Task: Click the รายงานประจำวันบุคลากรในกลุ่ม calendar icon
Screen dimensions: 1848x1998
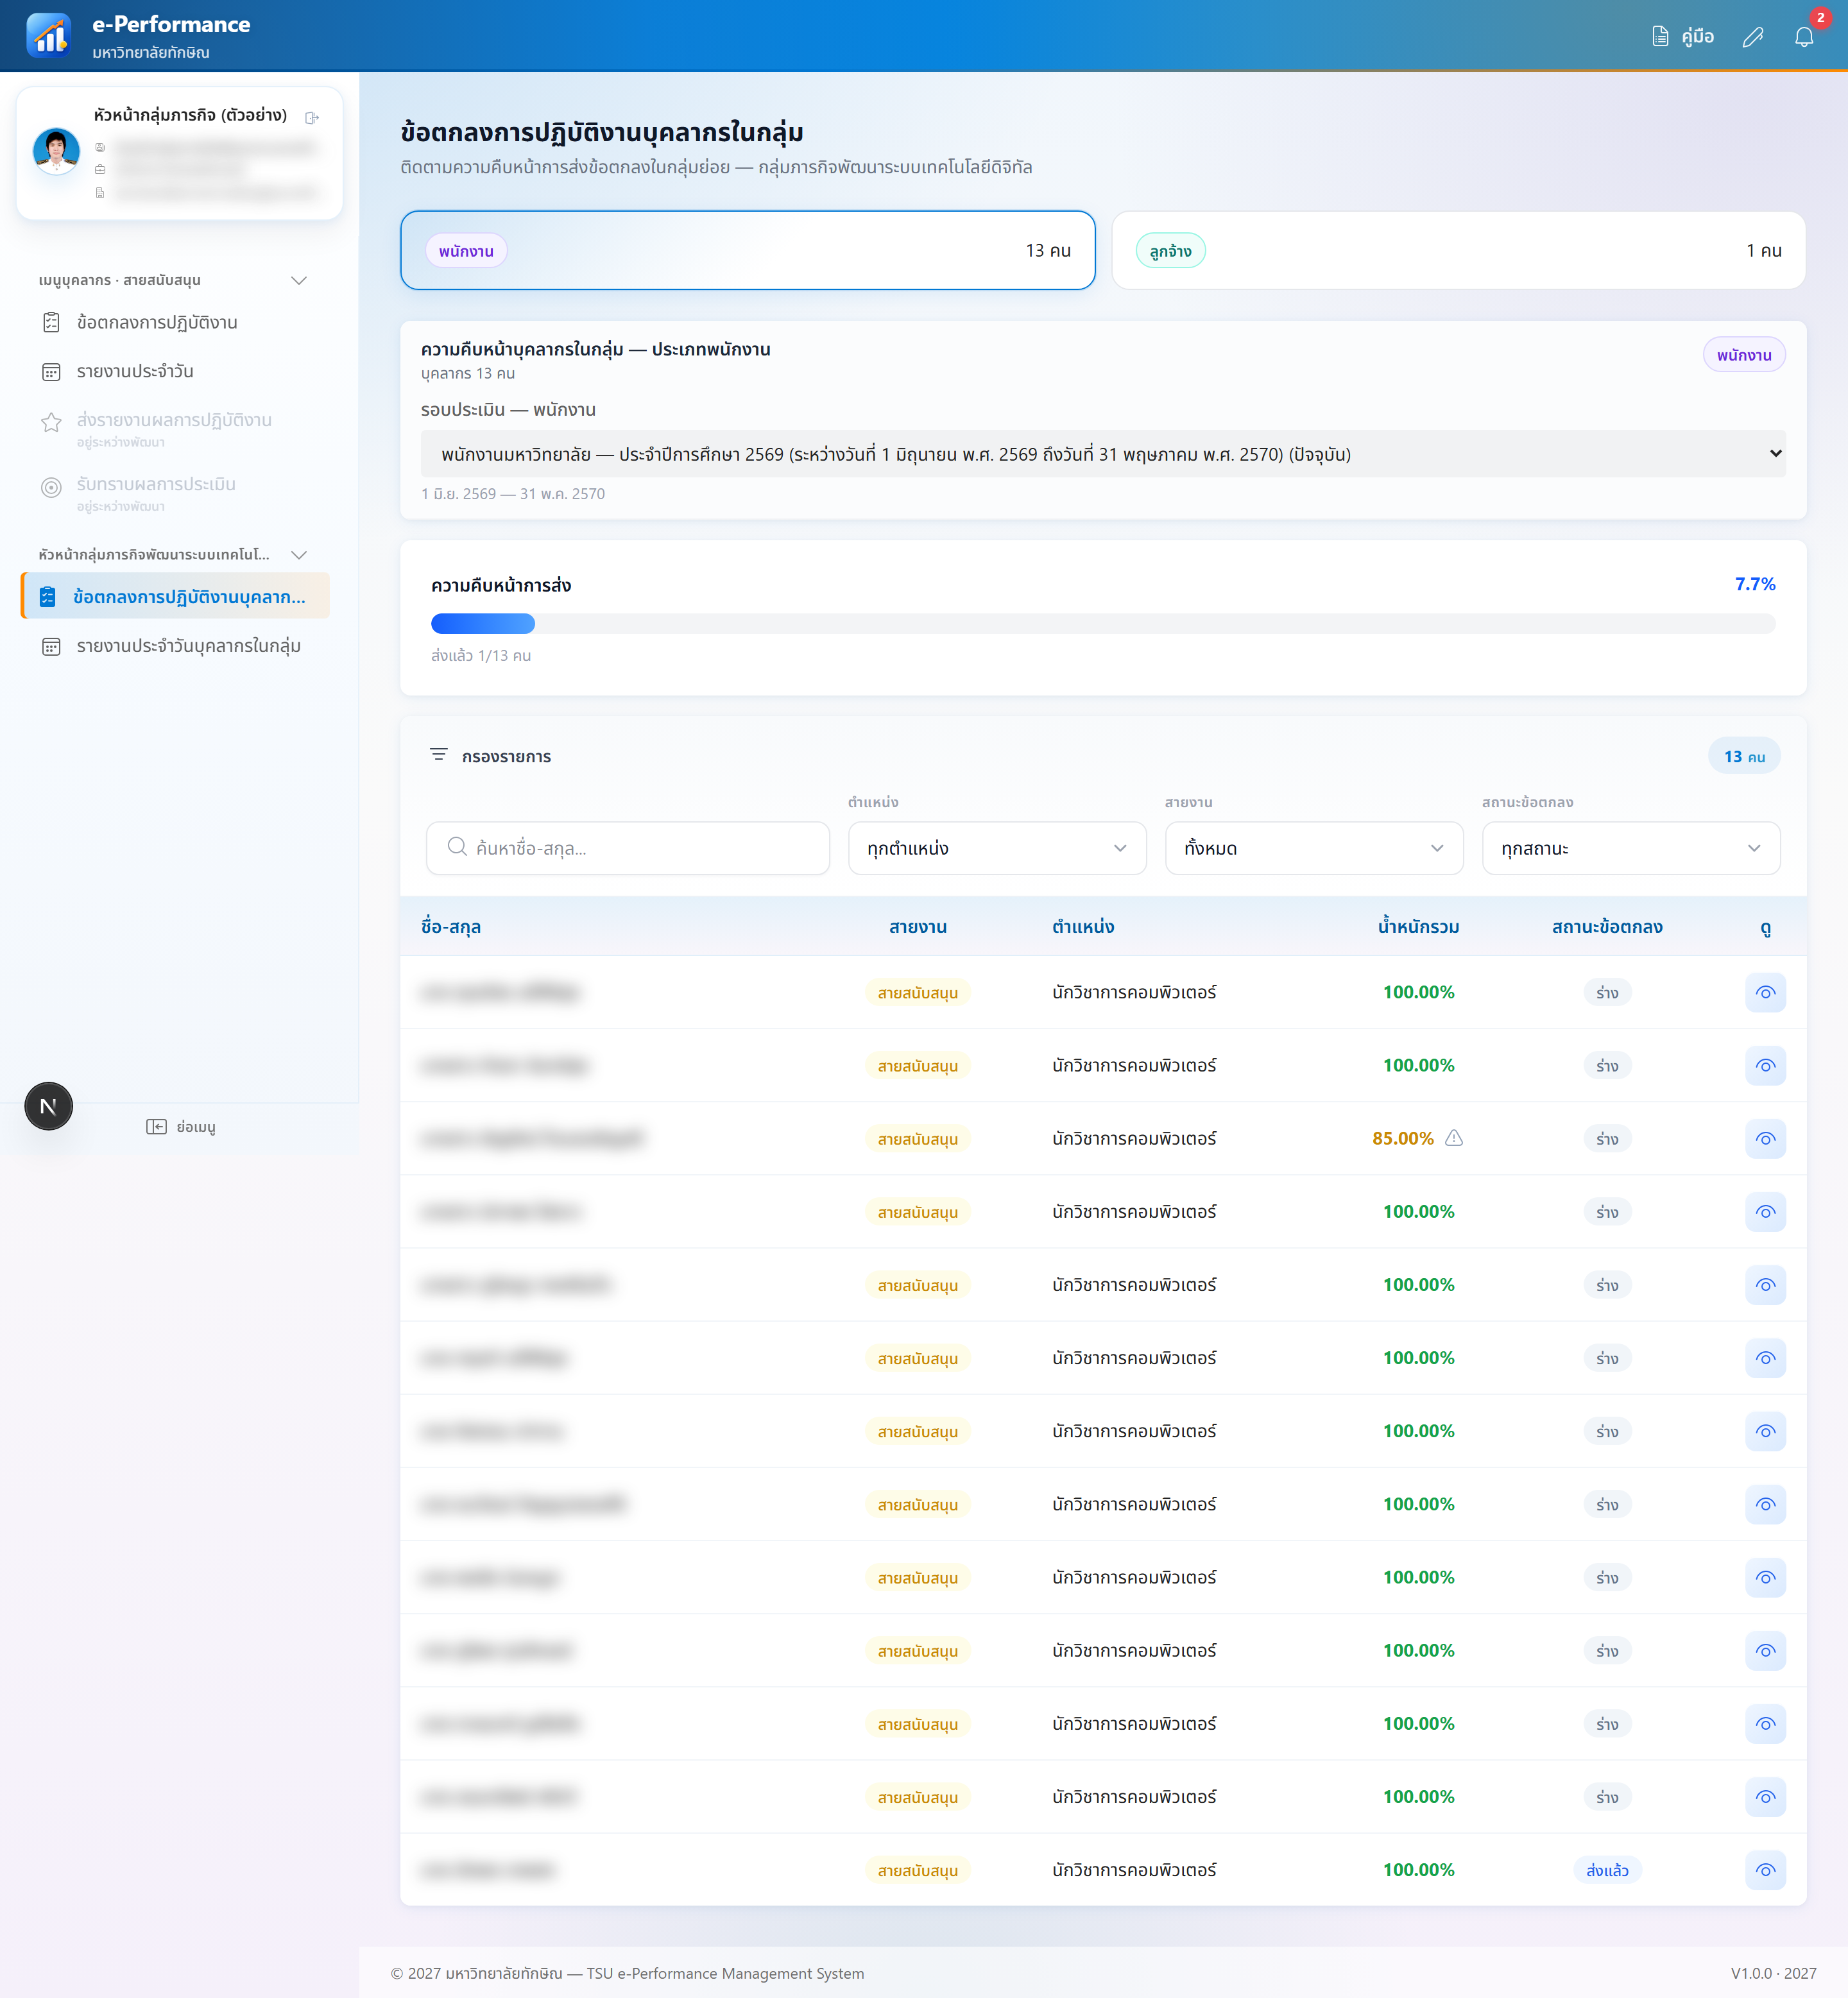Action: click(x=51, y=646)
